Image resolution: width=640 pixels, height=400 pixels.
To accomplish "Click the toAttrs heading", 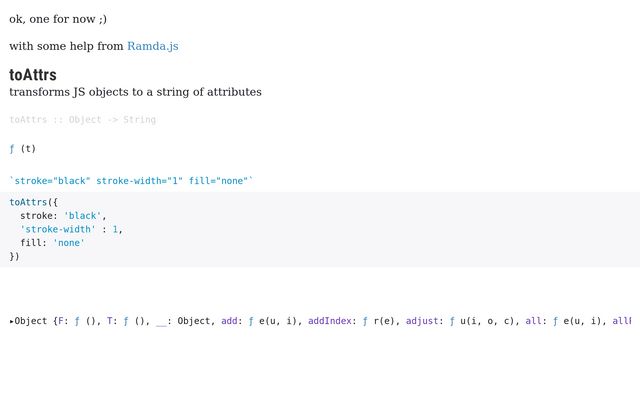I will click(33, 75).
